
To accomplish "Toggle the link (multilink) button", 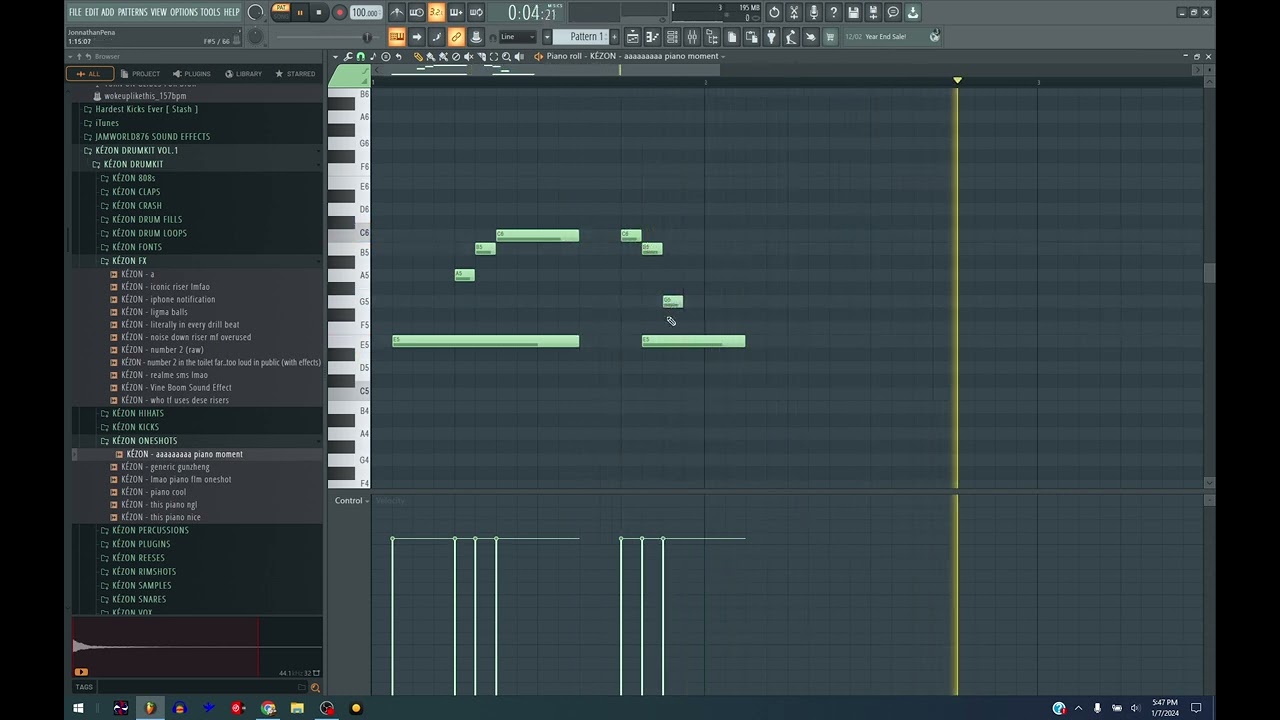I will (x=455, y=36).
